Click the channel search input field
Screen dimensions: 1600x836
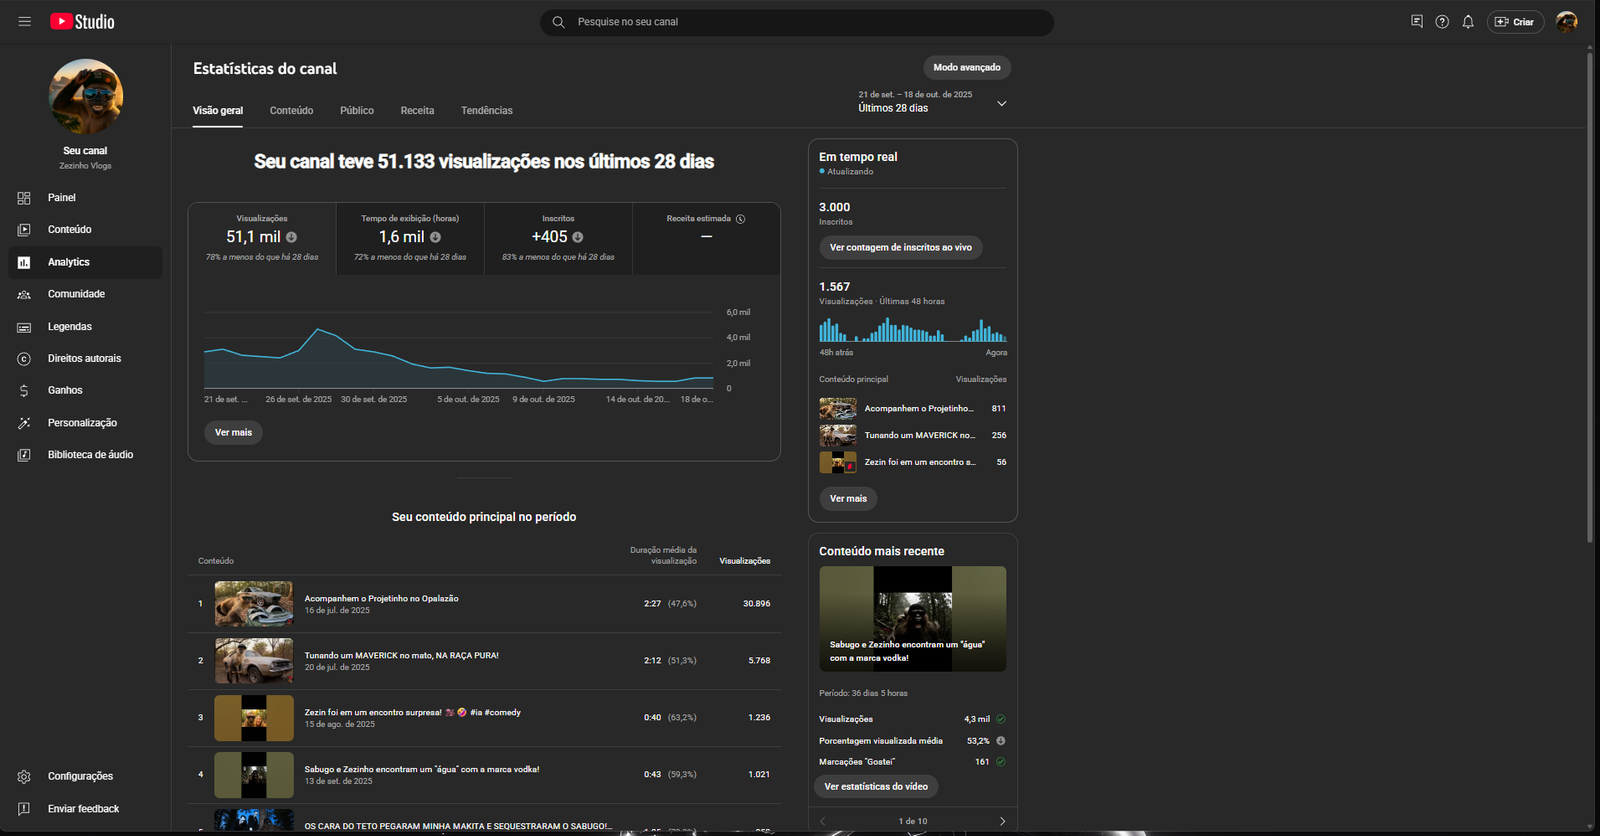(x=800, y=22)
